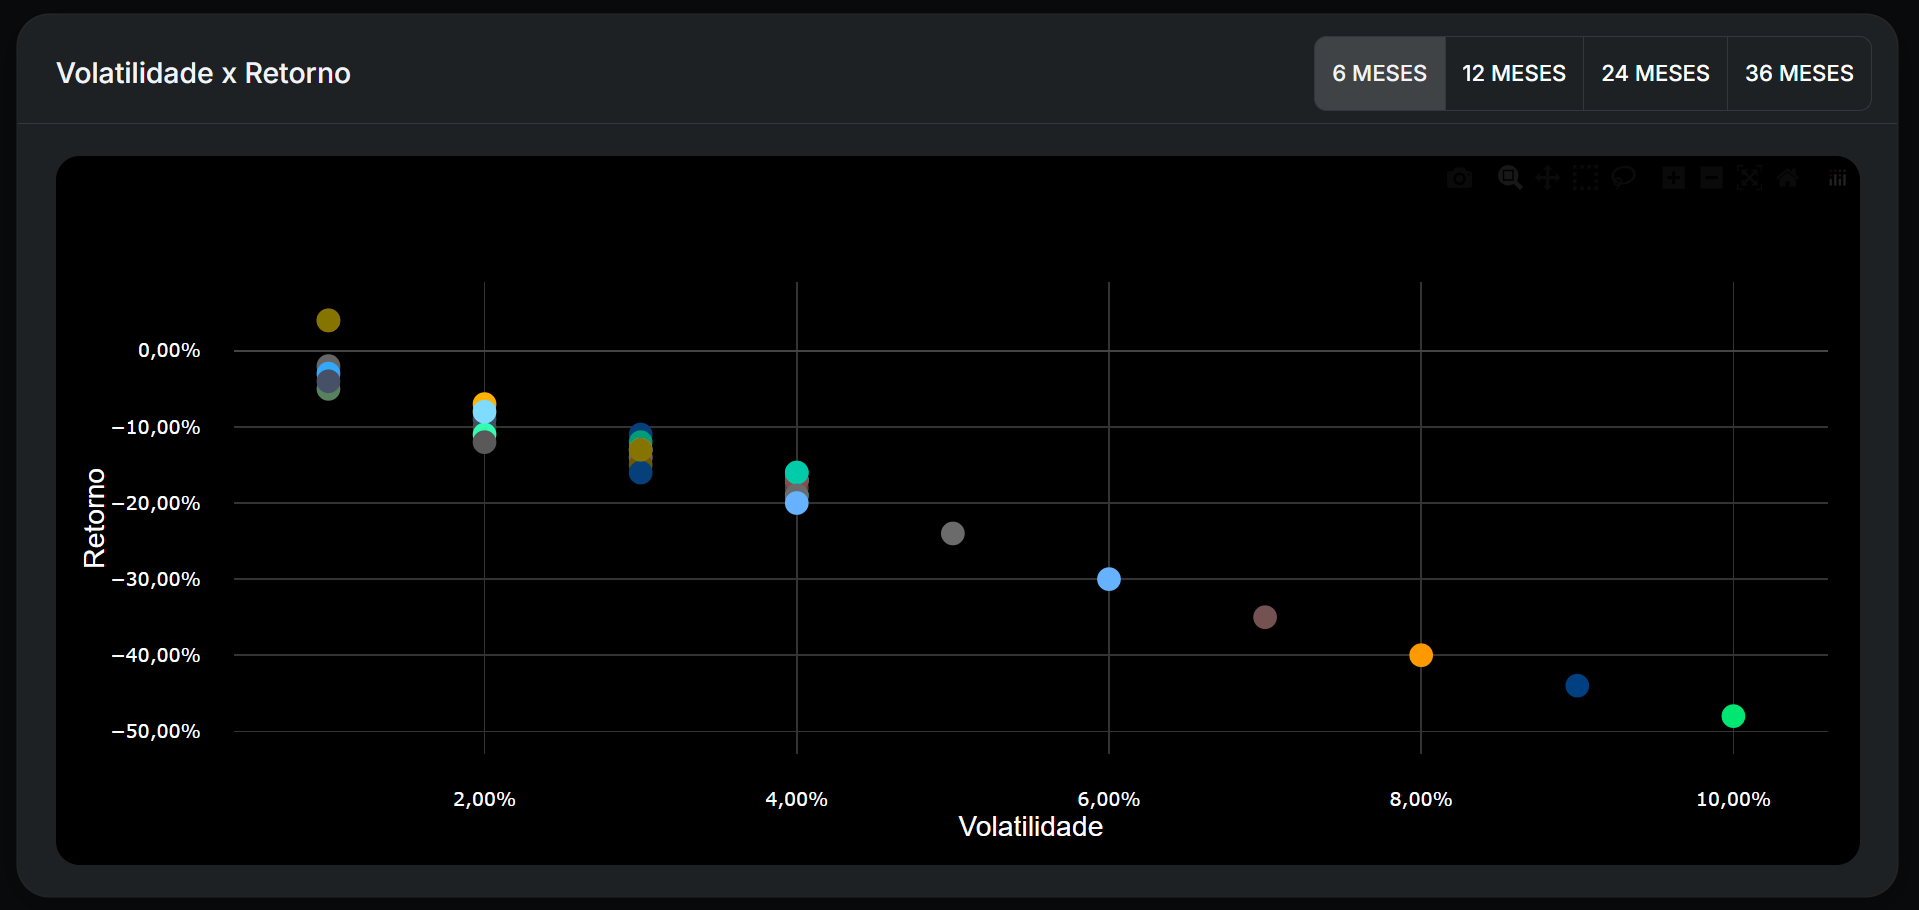Image resolution: width=1919 pixels, height=910 pixels.
Task: Pick the Lasso Select tool
Action: [1623, 178]
